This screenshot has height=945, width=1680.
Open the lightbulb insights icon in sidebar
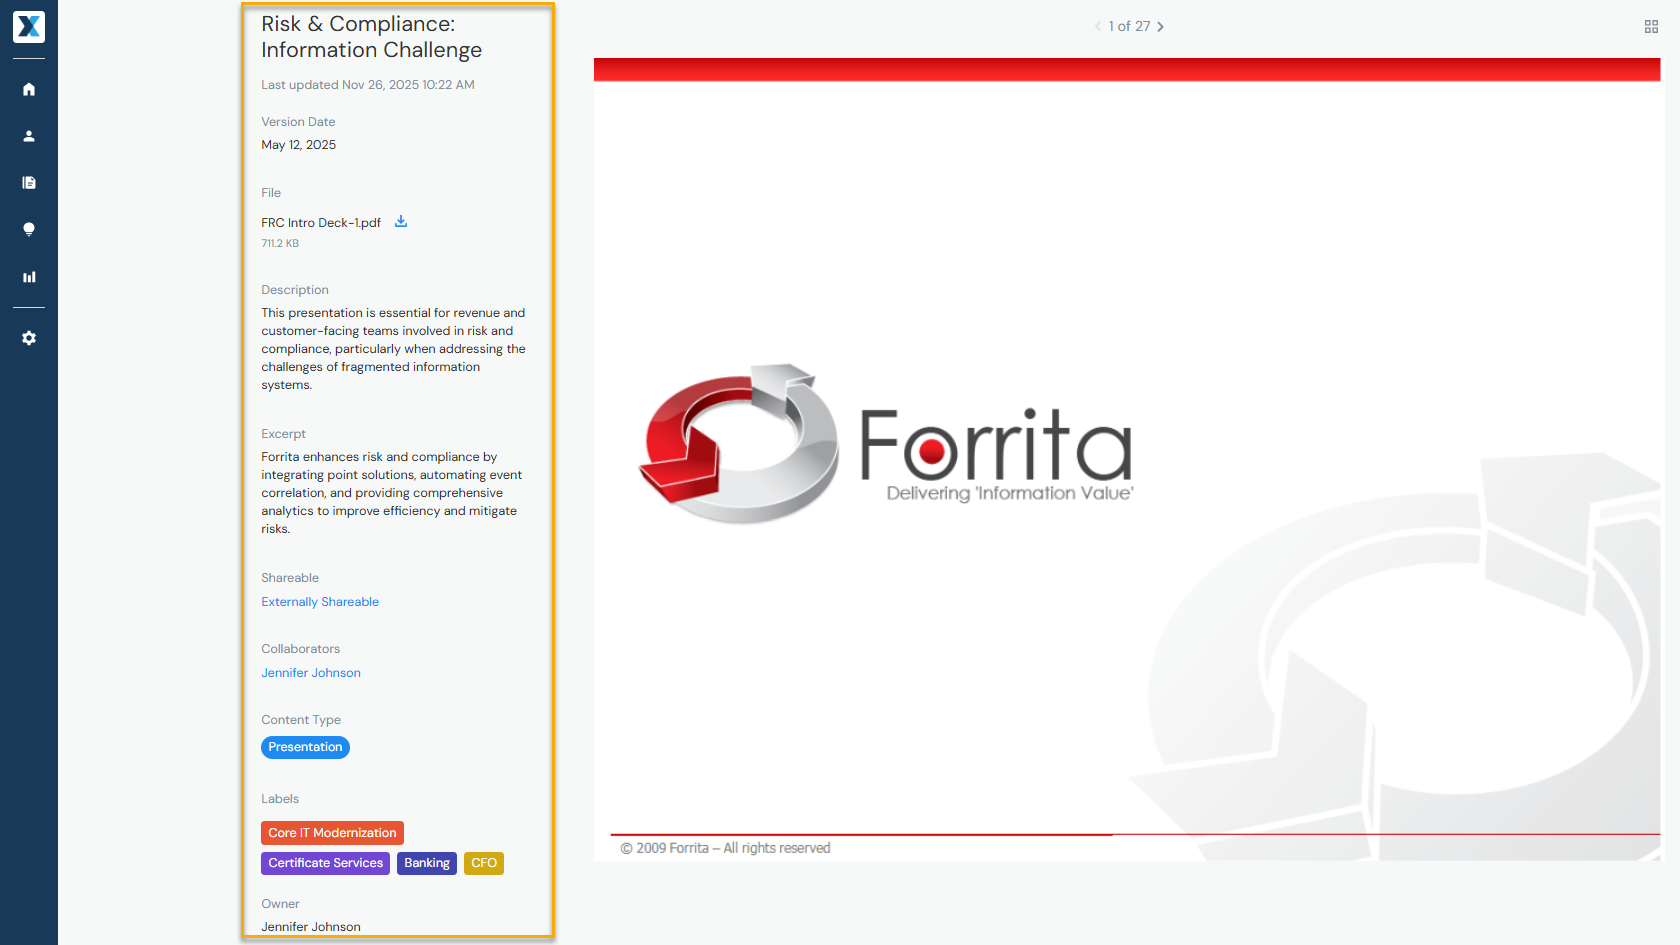[29, 230]
